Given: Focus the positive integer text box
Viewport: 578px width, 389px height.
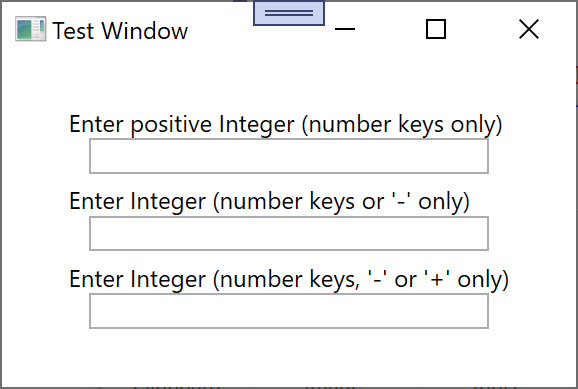Looking at the screenshot, I should pyautogui.click(x=289, y=156).
